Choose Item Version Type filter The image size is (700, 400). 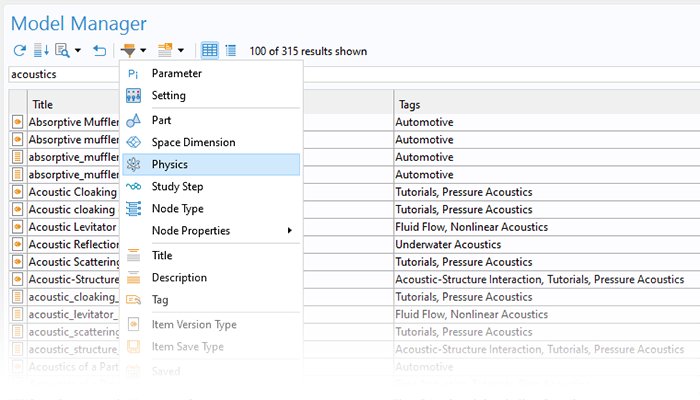pyautogui.click(x=211, y=325)
